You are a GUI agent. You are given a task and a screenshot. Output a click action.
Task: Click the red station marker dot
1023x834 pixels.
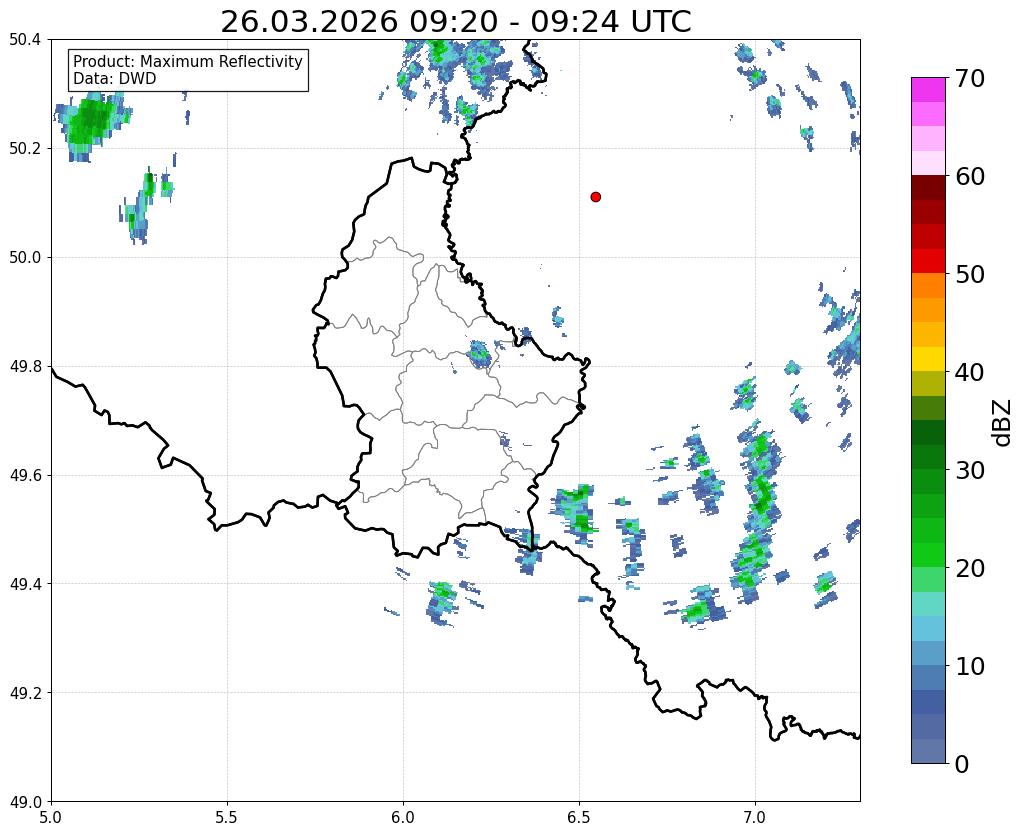coord(595,197)
